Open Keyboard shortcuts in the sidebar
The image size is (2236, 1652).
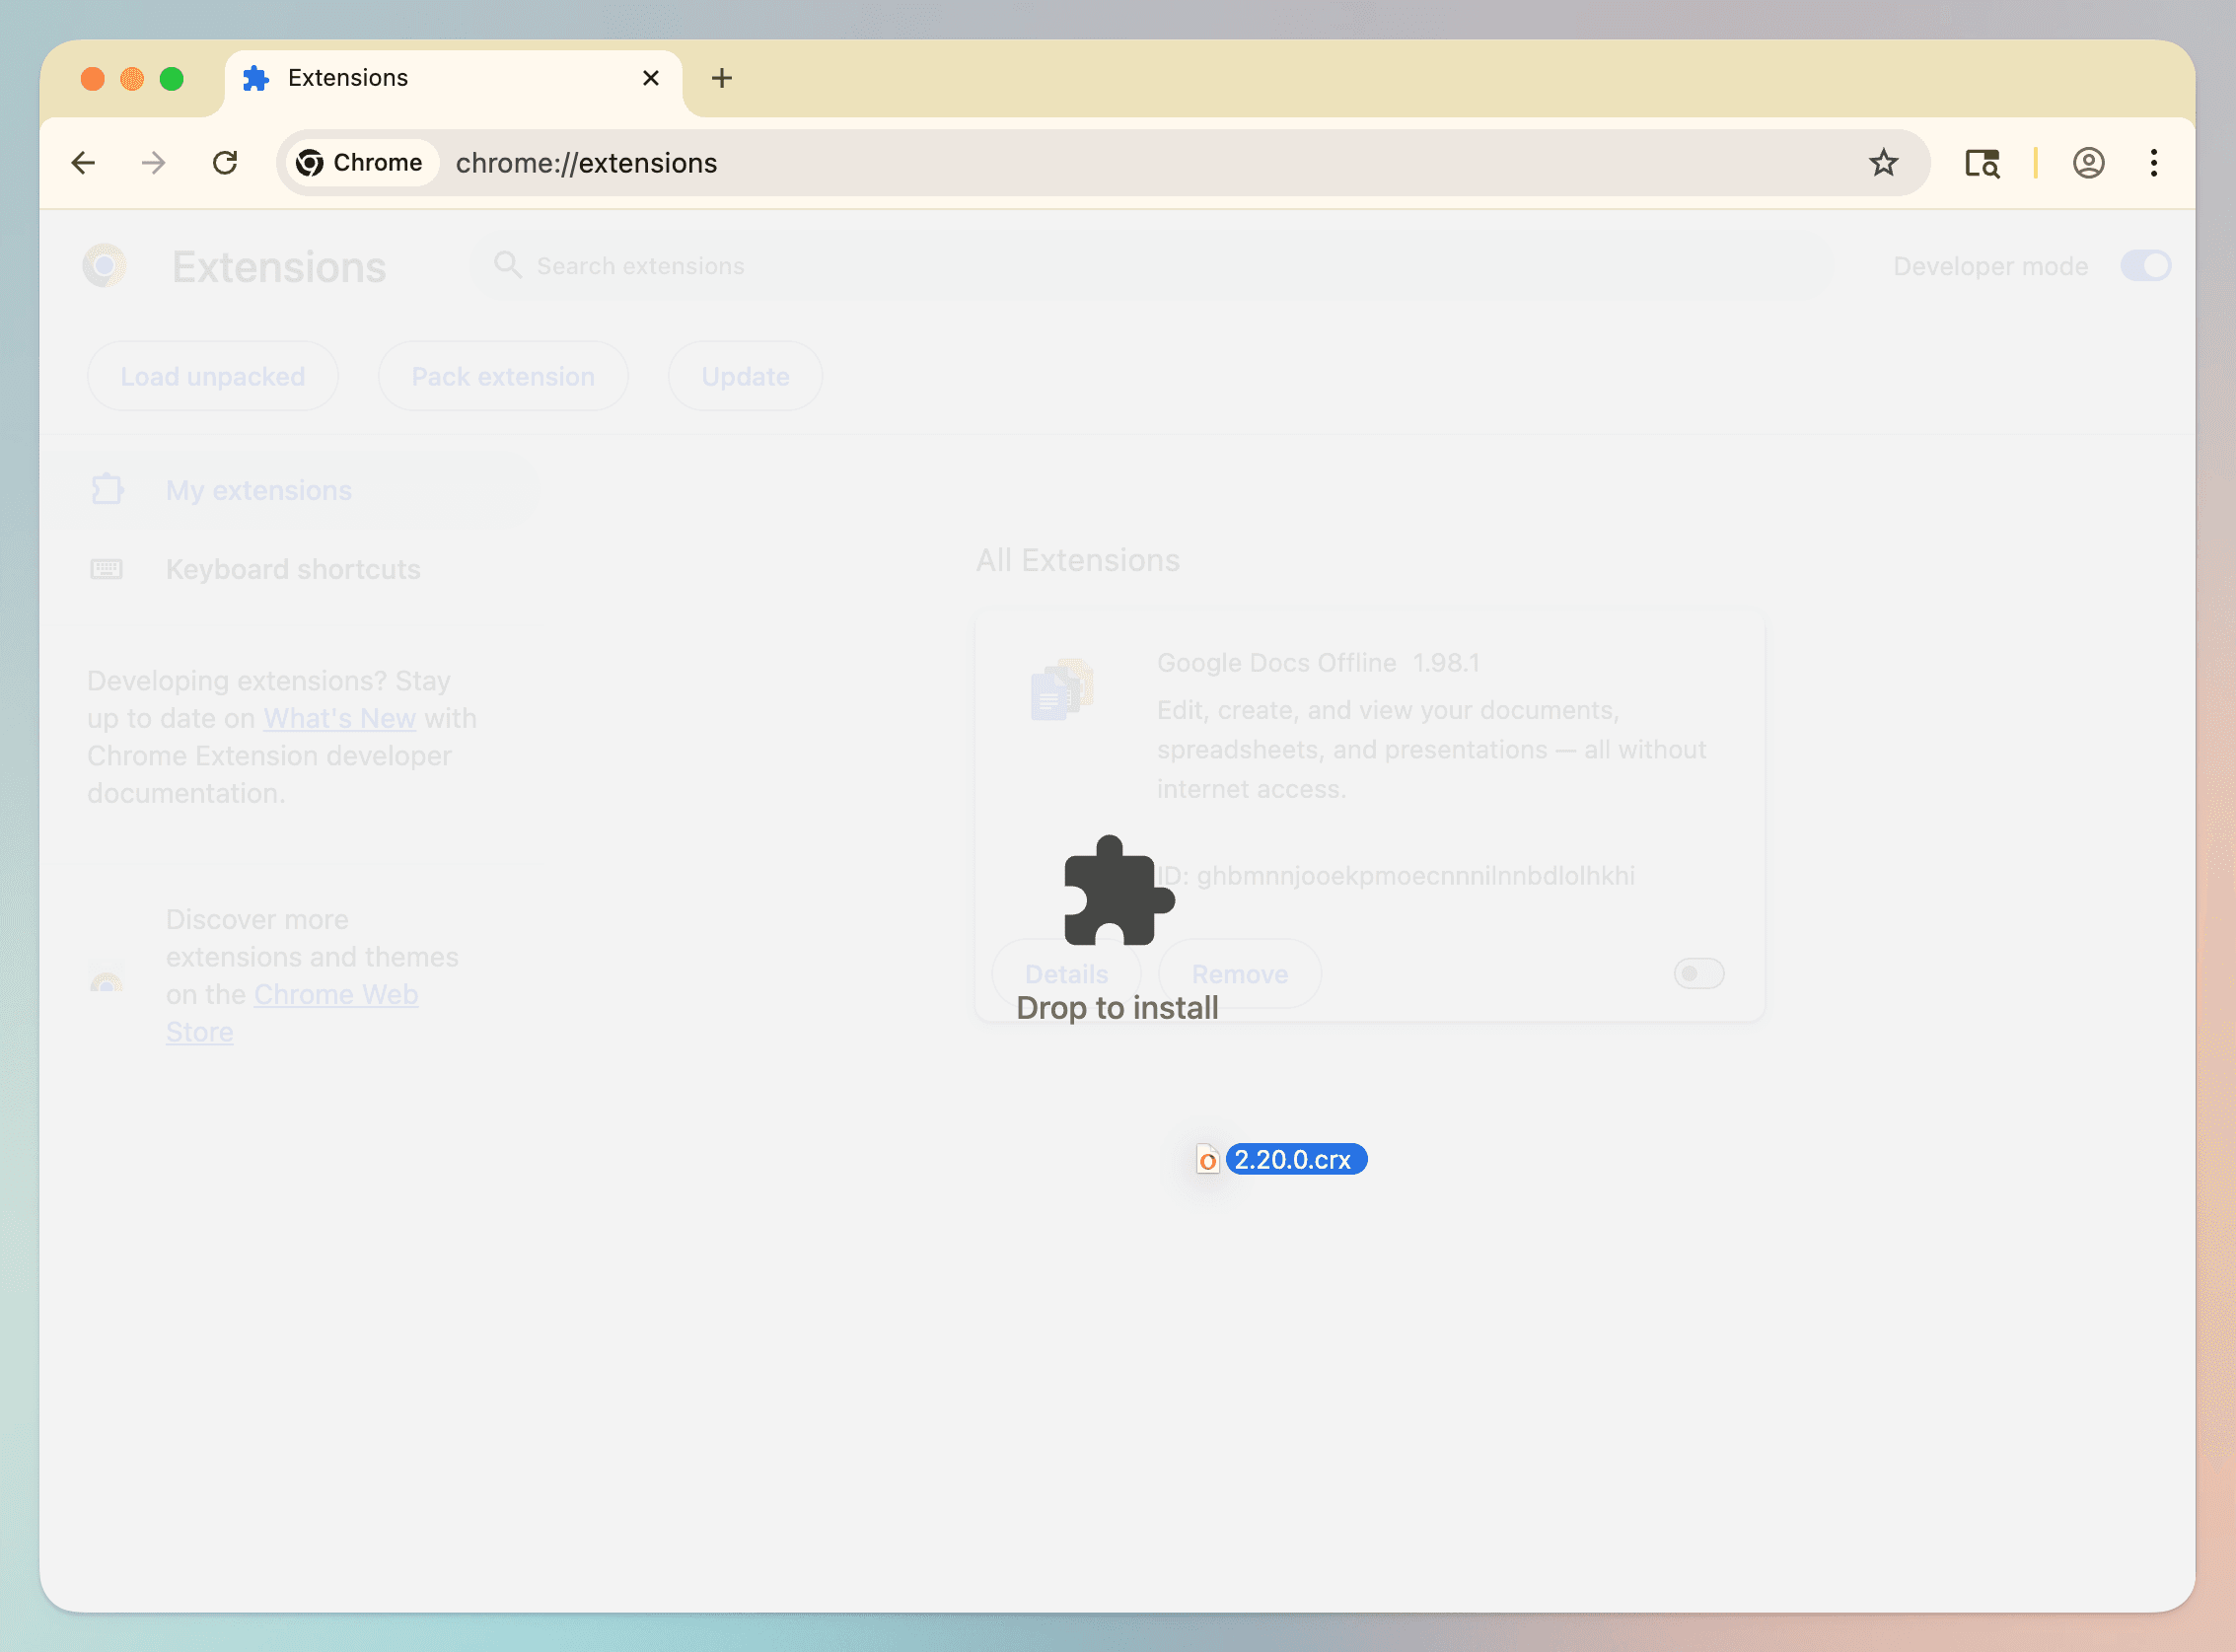292,569
